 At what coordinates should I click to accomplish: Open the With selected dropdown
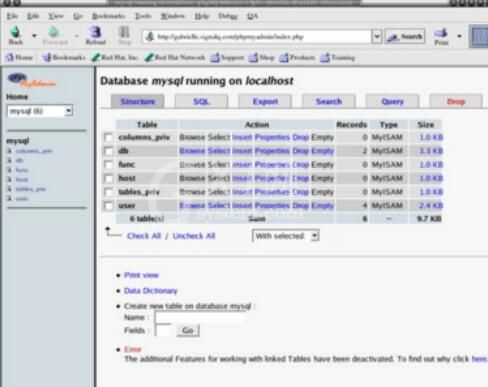coord(286,236)
